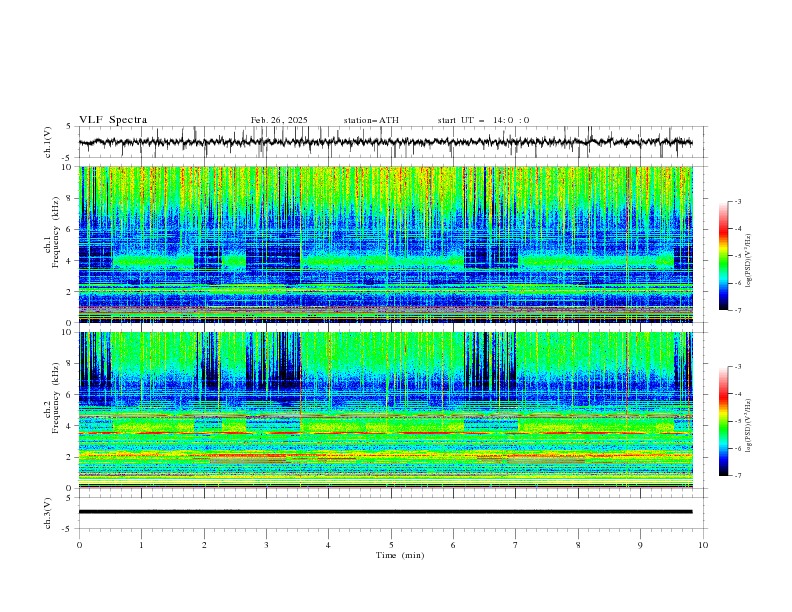
Task: Click the ch.3 flat voltage trace
Action: (x=385, y=512)
